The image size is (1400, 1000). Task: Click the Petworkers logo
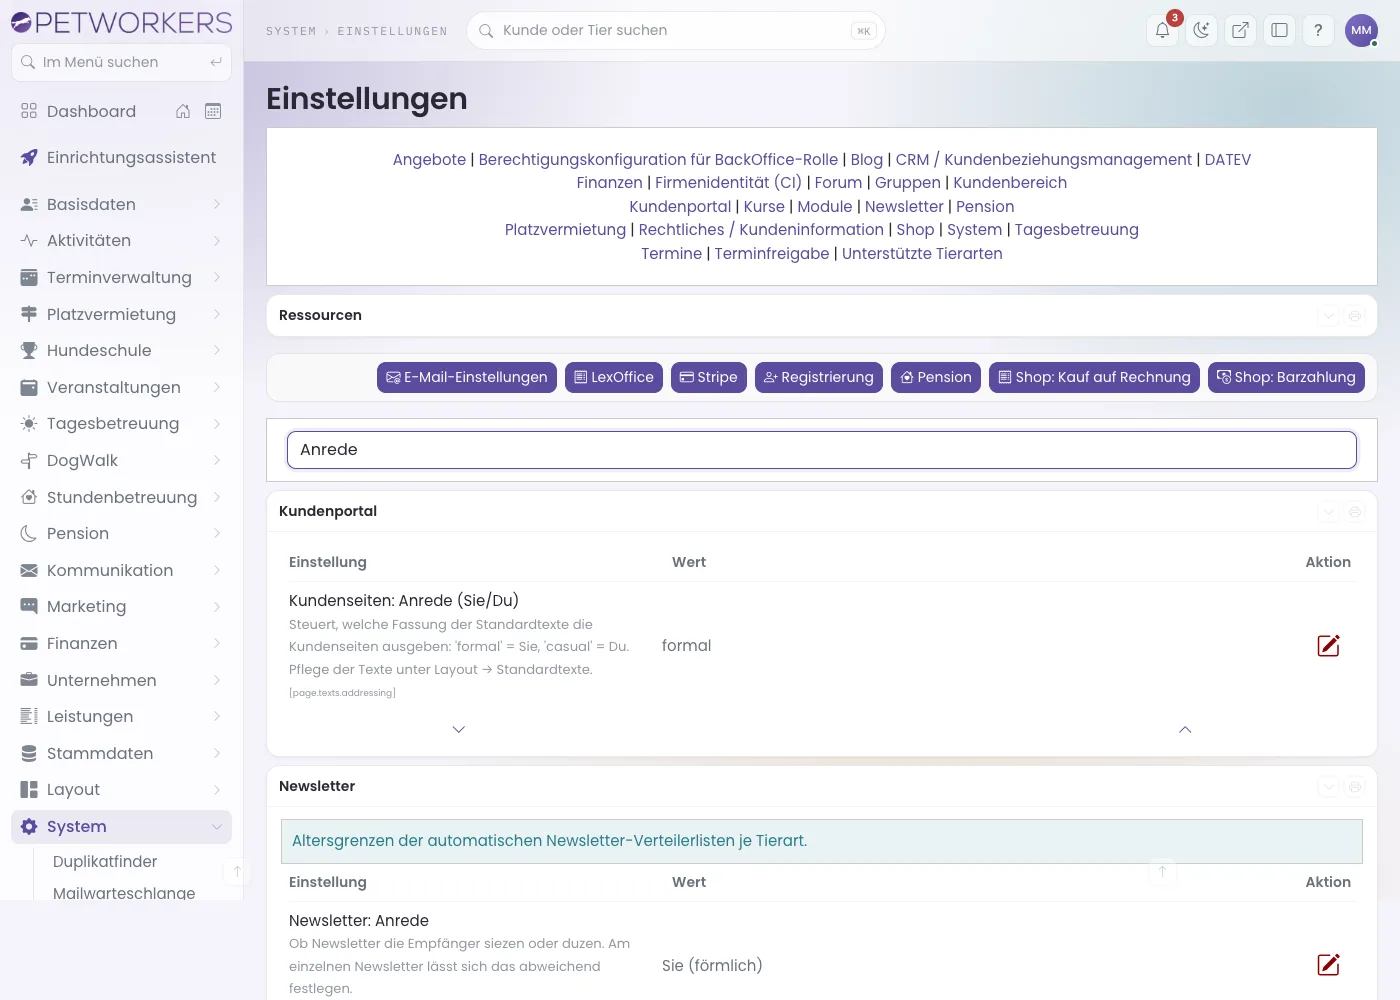click(122, 22)
